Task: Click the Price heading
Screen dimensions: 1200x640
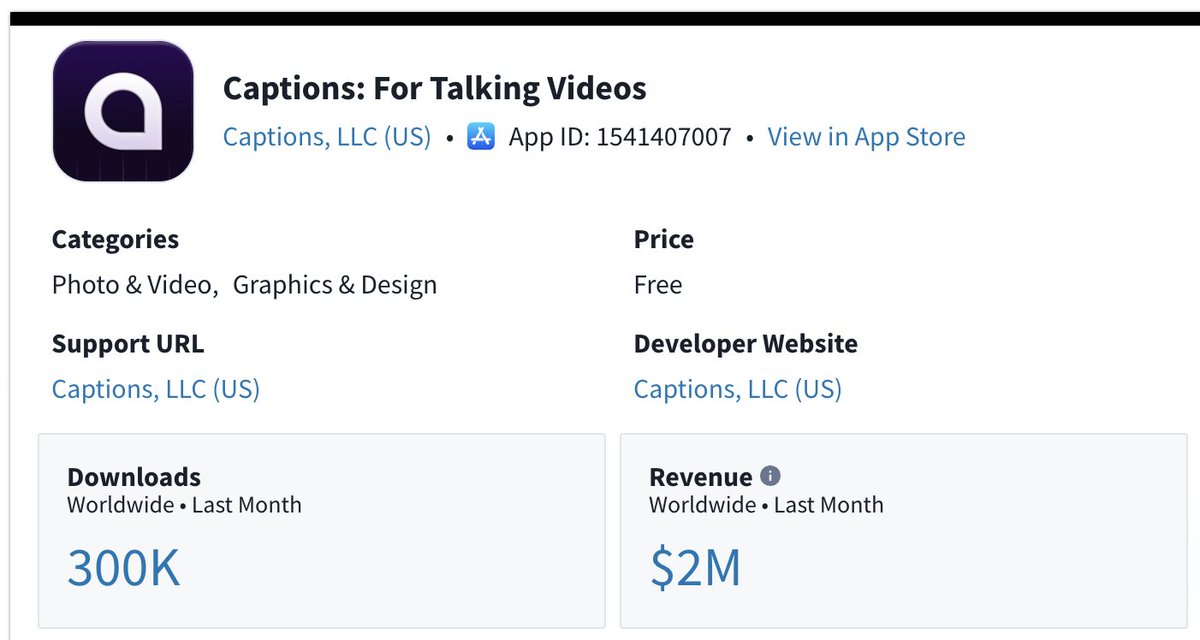Action: pyautogui.click(x=664, y=240)
